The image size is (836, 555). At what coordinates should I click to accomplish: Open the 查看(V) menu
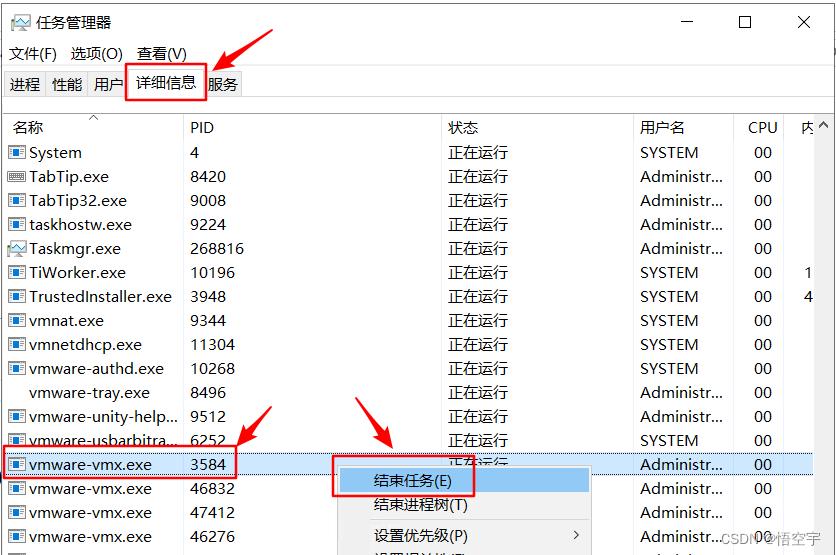[x=162, y=54]
